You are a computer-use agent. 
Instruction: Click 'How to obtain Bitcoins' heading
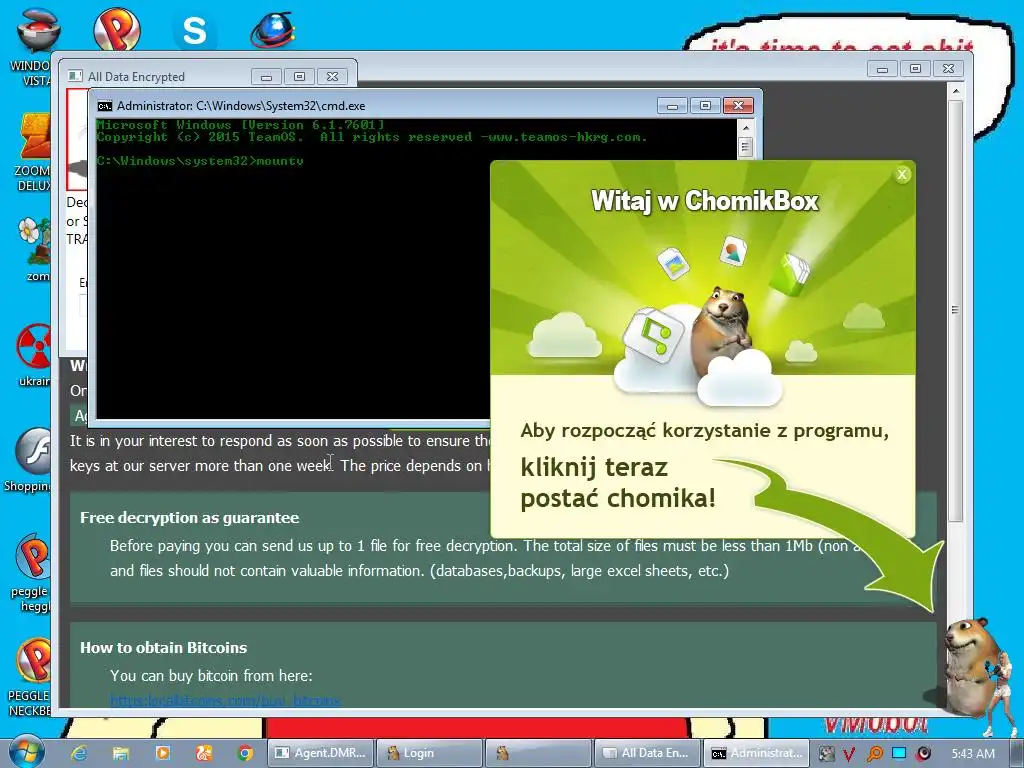pyautogui.click(x=163, y=648)
